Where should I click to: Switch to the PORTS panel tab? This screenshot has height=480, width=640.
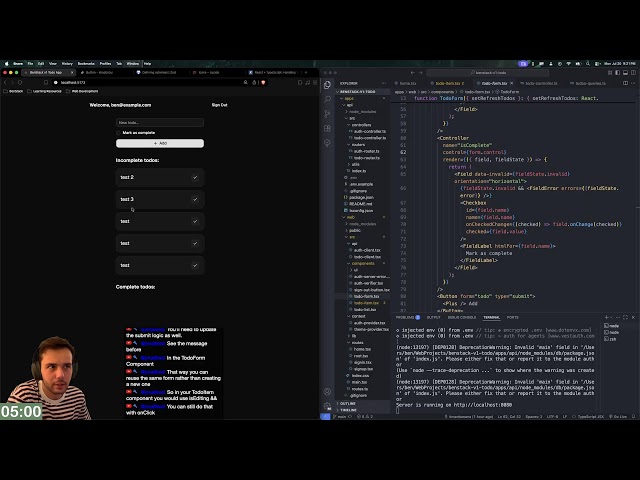tap(513, 317)
